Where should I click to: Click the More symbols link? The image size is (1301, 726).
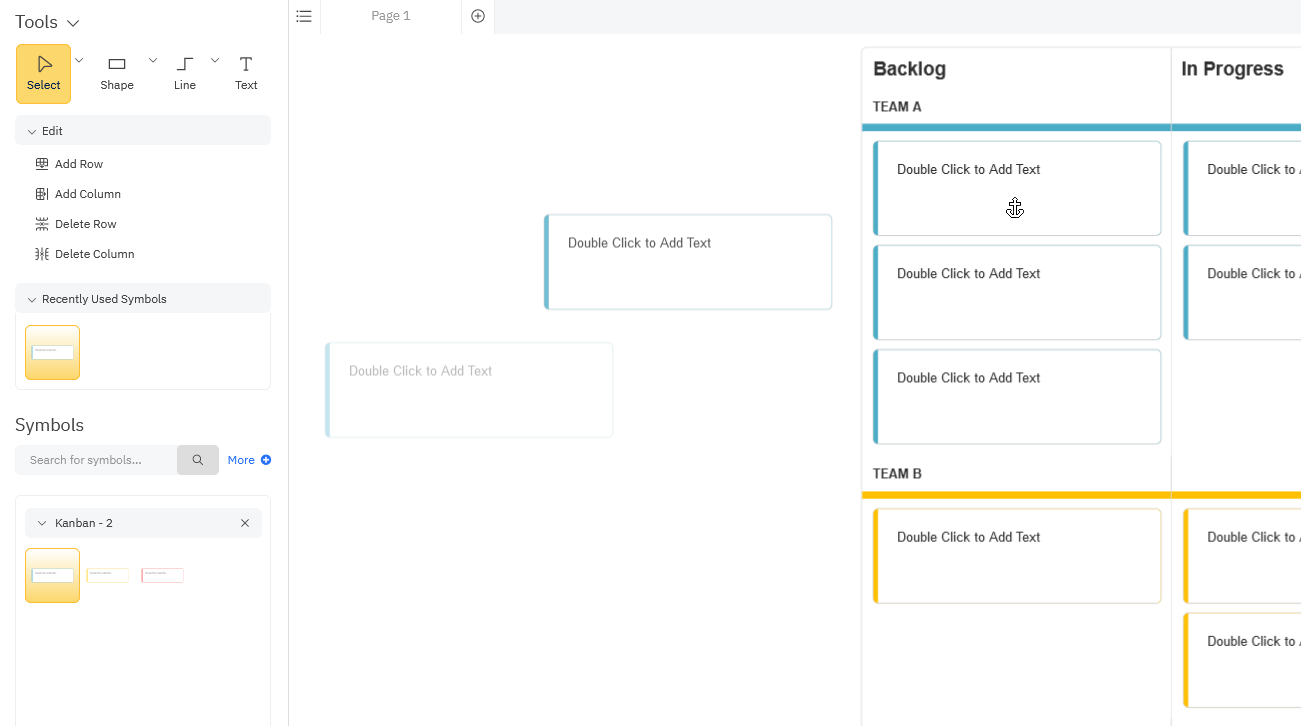pos(249,460)
